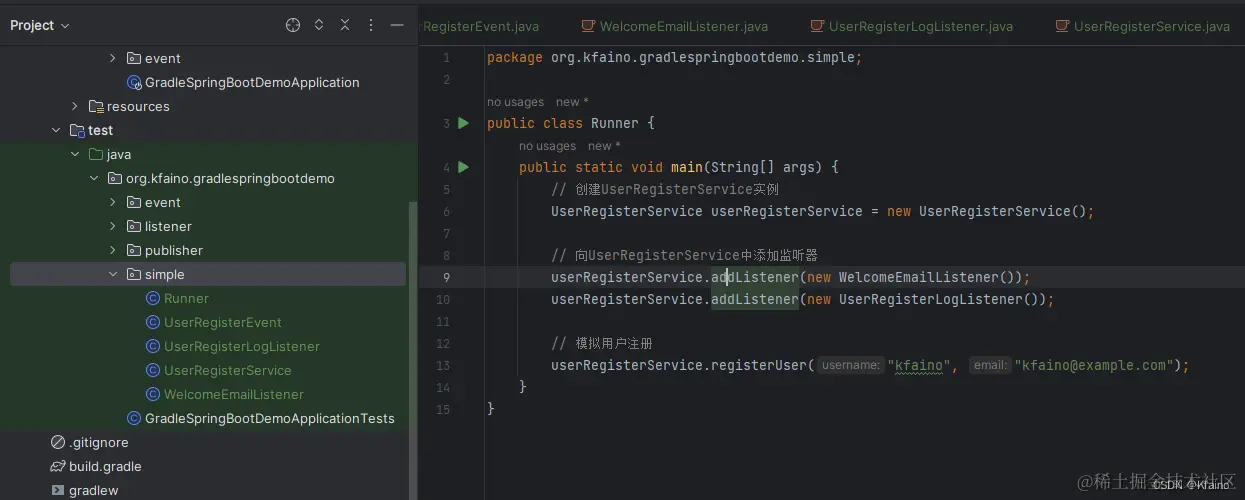1245x500 pixels.
Task: Click 'no usages' hint above main method
Action: tap(547, 146)
